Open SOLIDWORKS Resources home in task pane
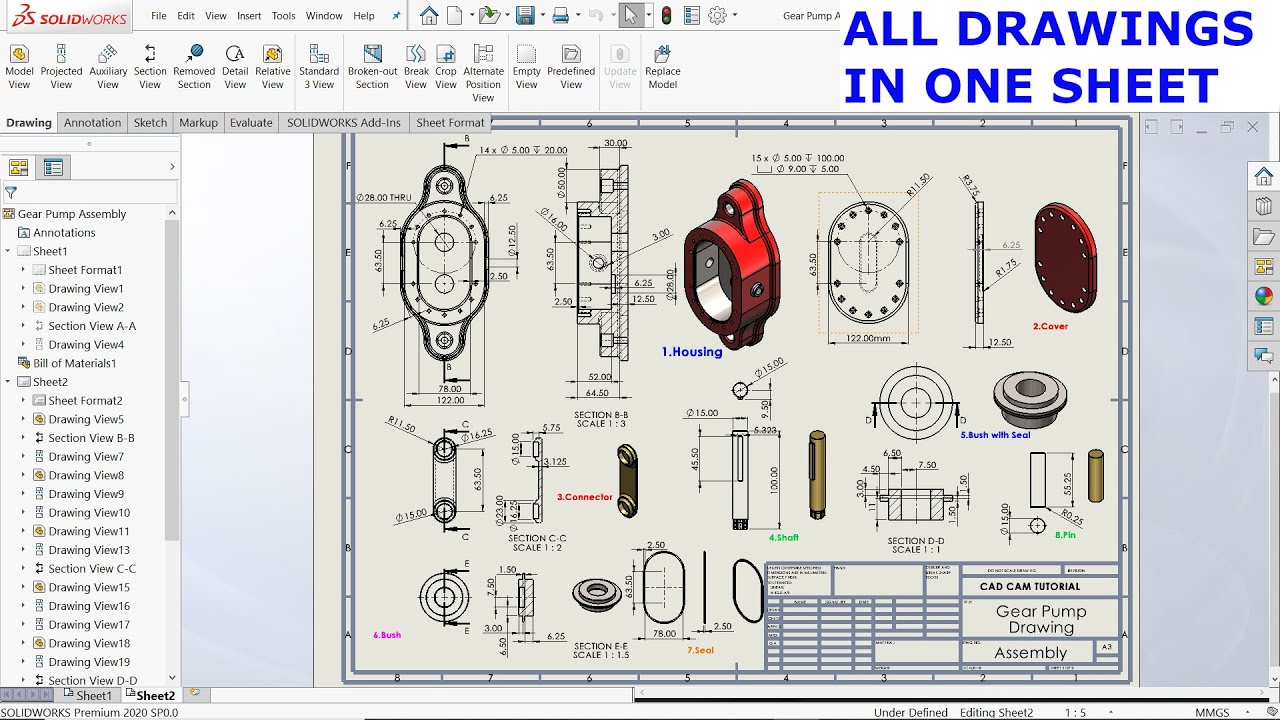1280x720 pixels. pyautogui.click(x=1264, y=177)
